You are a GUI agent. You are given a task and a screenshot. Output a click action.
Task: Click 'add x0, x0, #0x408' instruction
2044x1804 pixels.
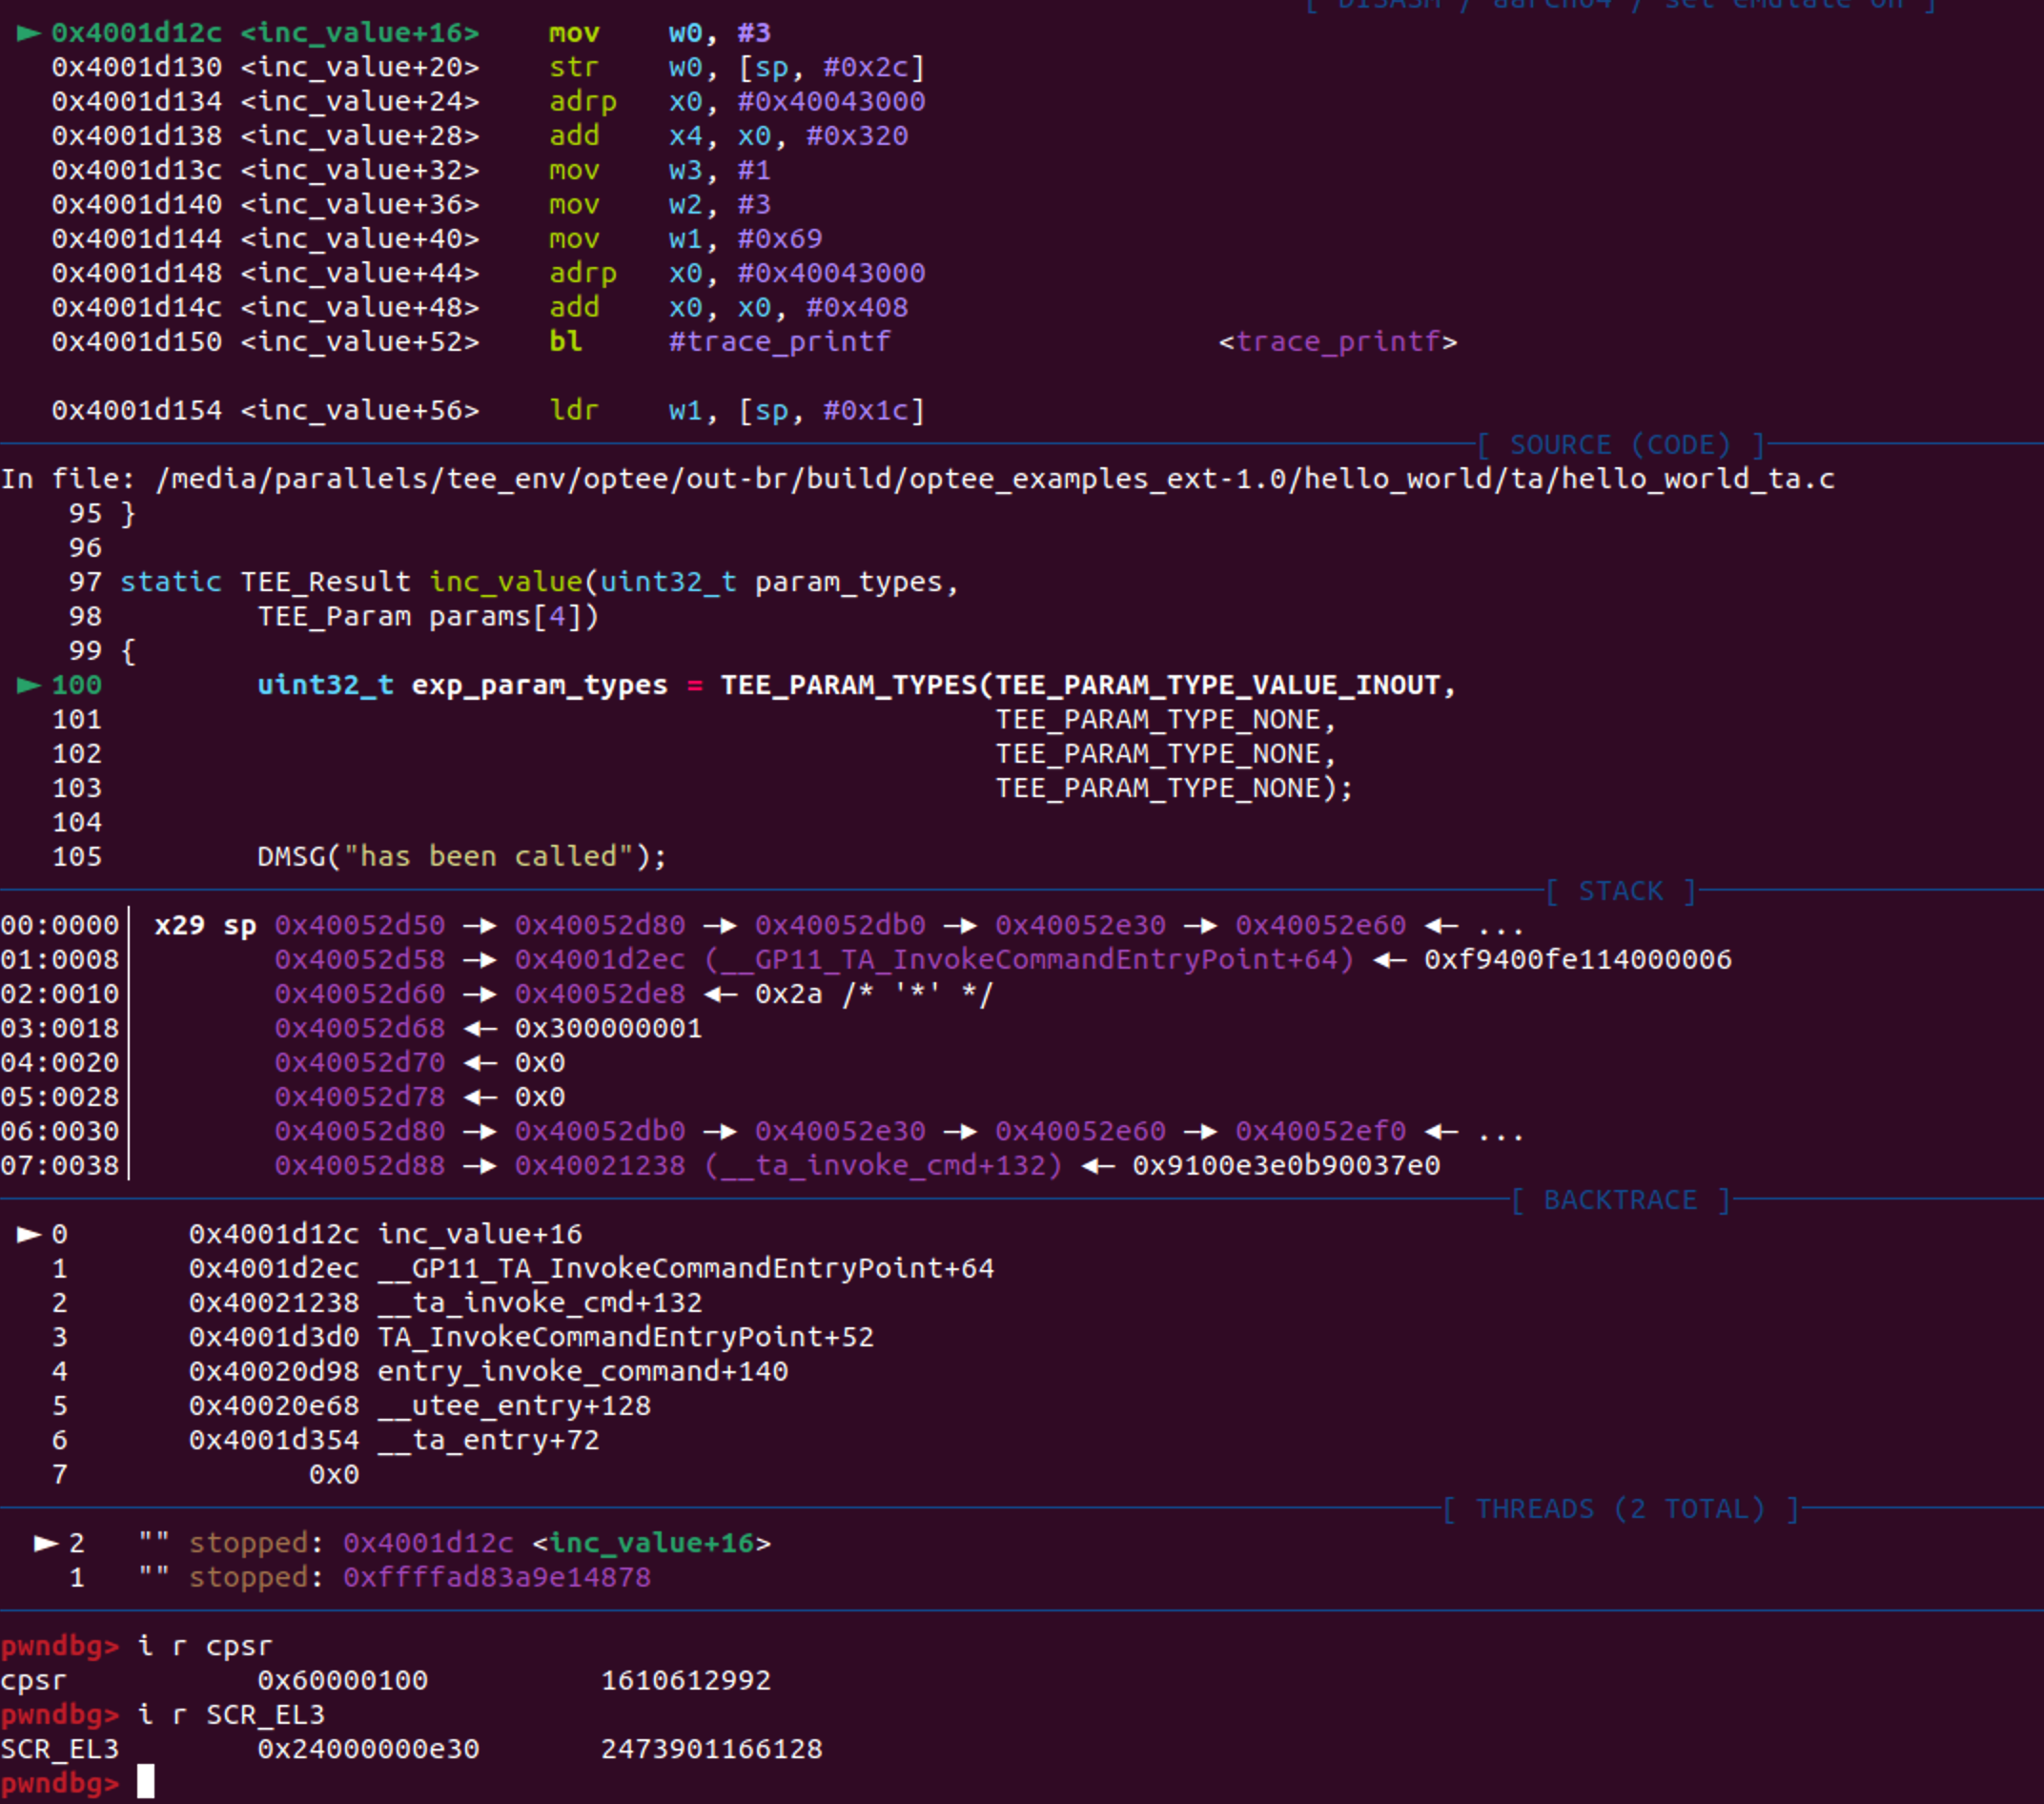pos(728,307)
